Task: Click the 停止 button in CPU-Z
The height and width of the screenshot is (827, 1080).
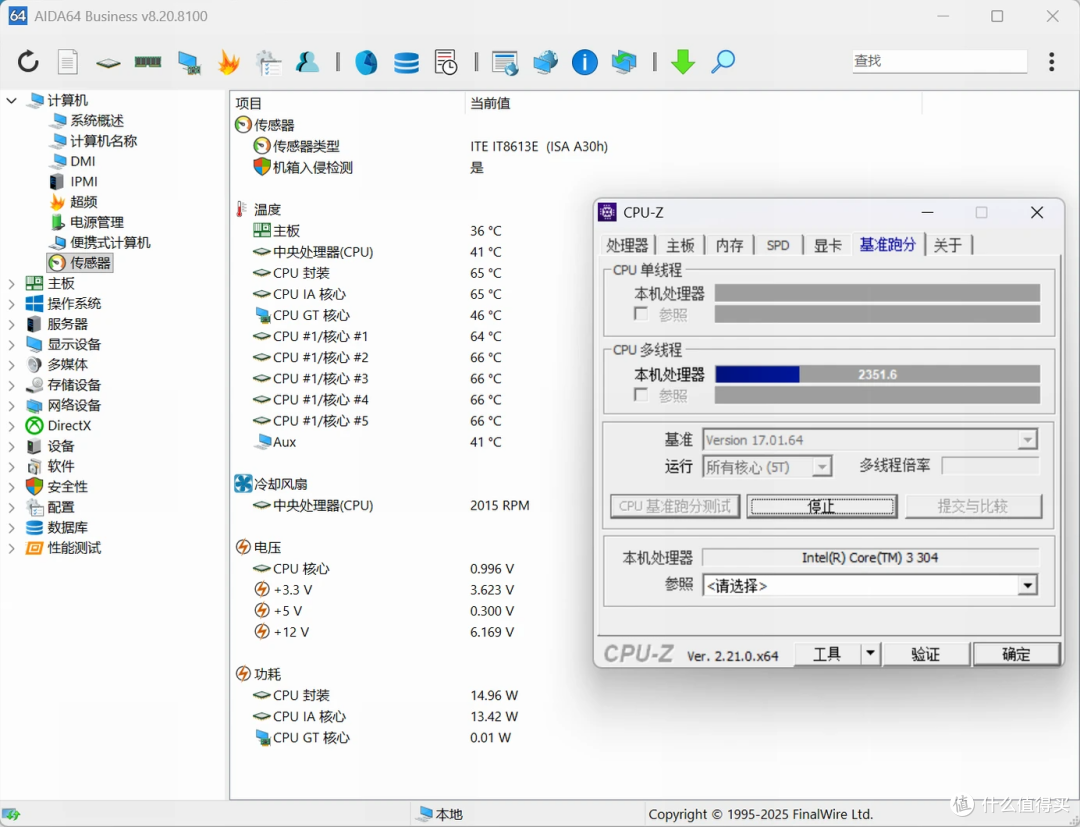Action: [x=822, y=506]
